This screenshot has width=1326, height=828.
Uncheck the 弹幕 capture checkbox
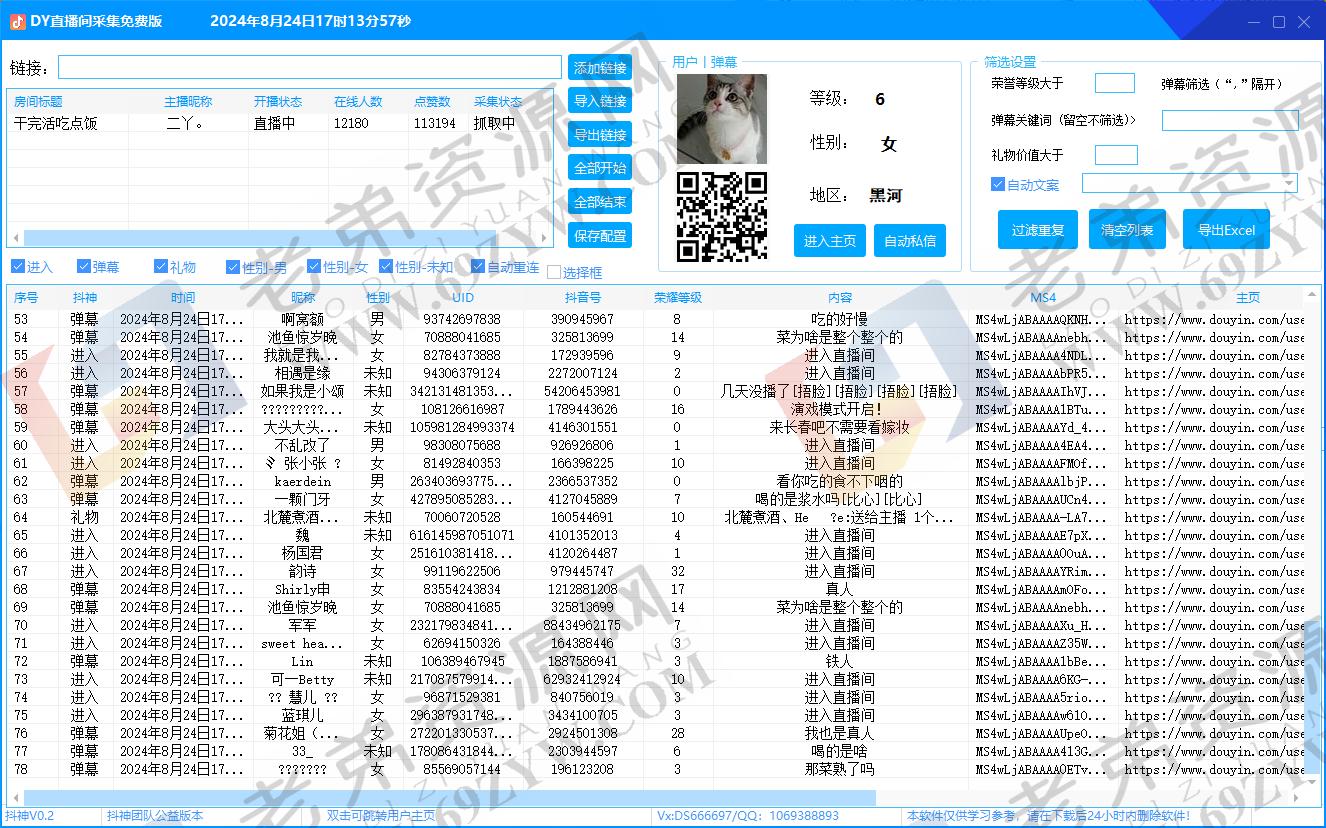(83, 267)
